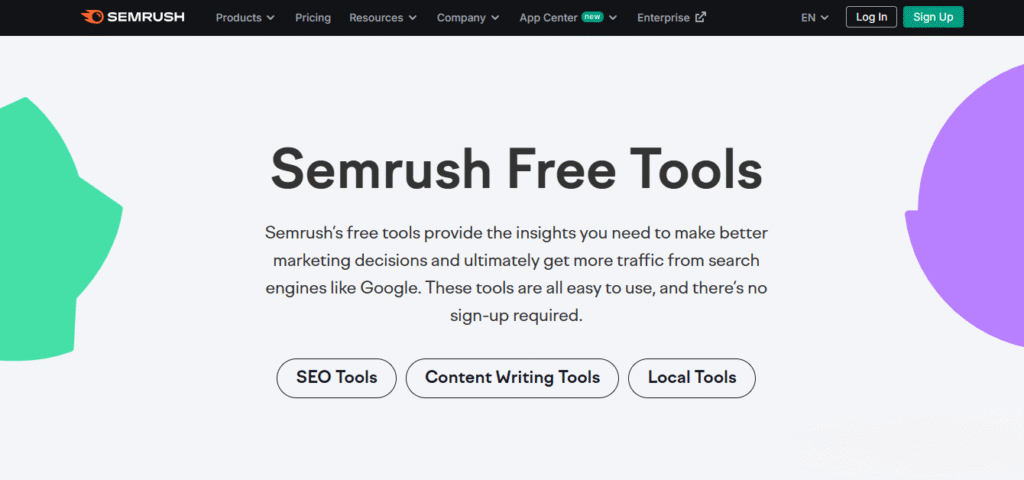Screen dimensions: 1024x480
Task: Open the App Center dropdown
Action: [550, 18]
